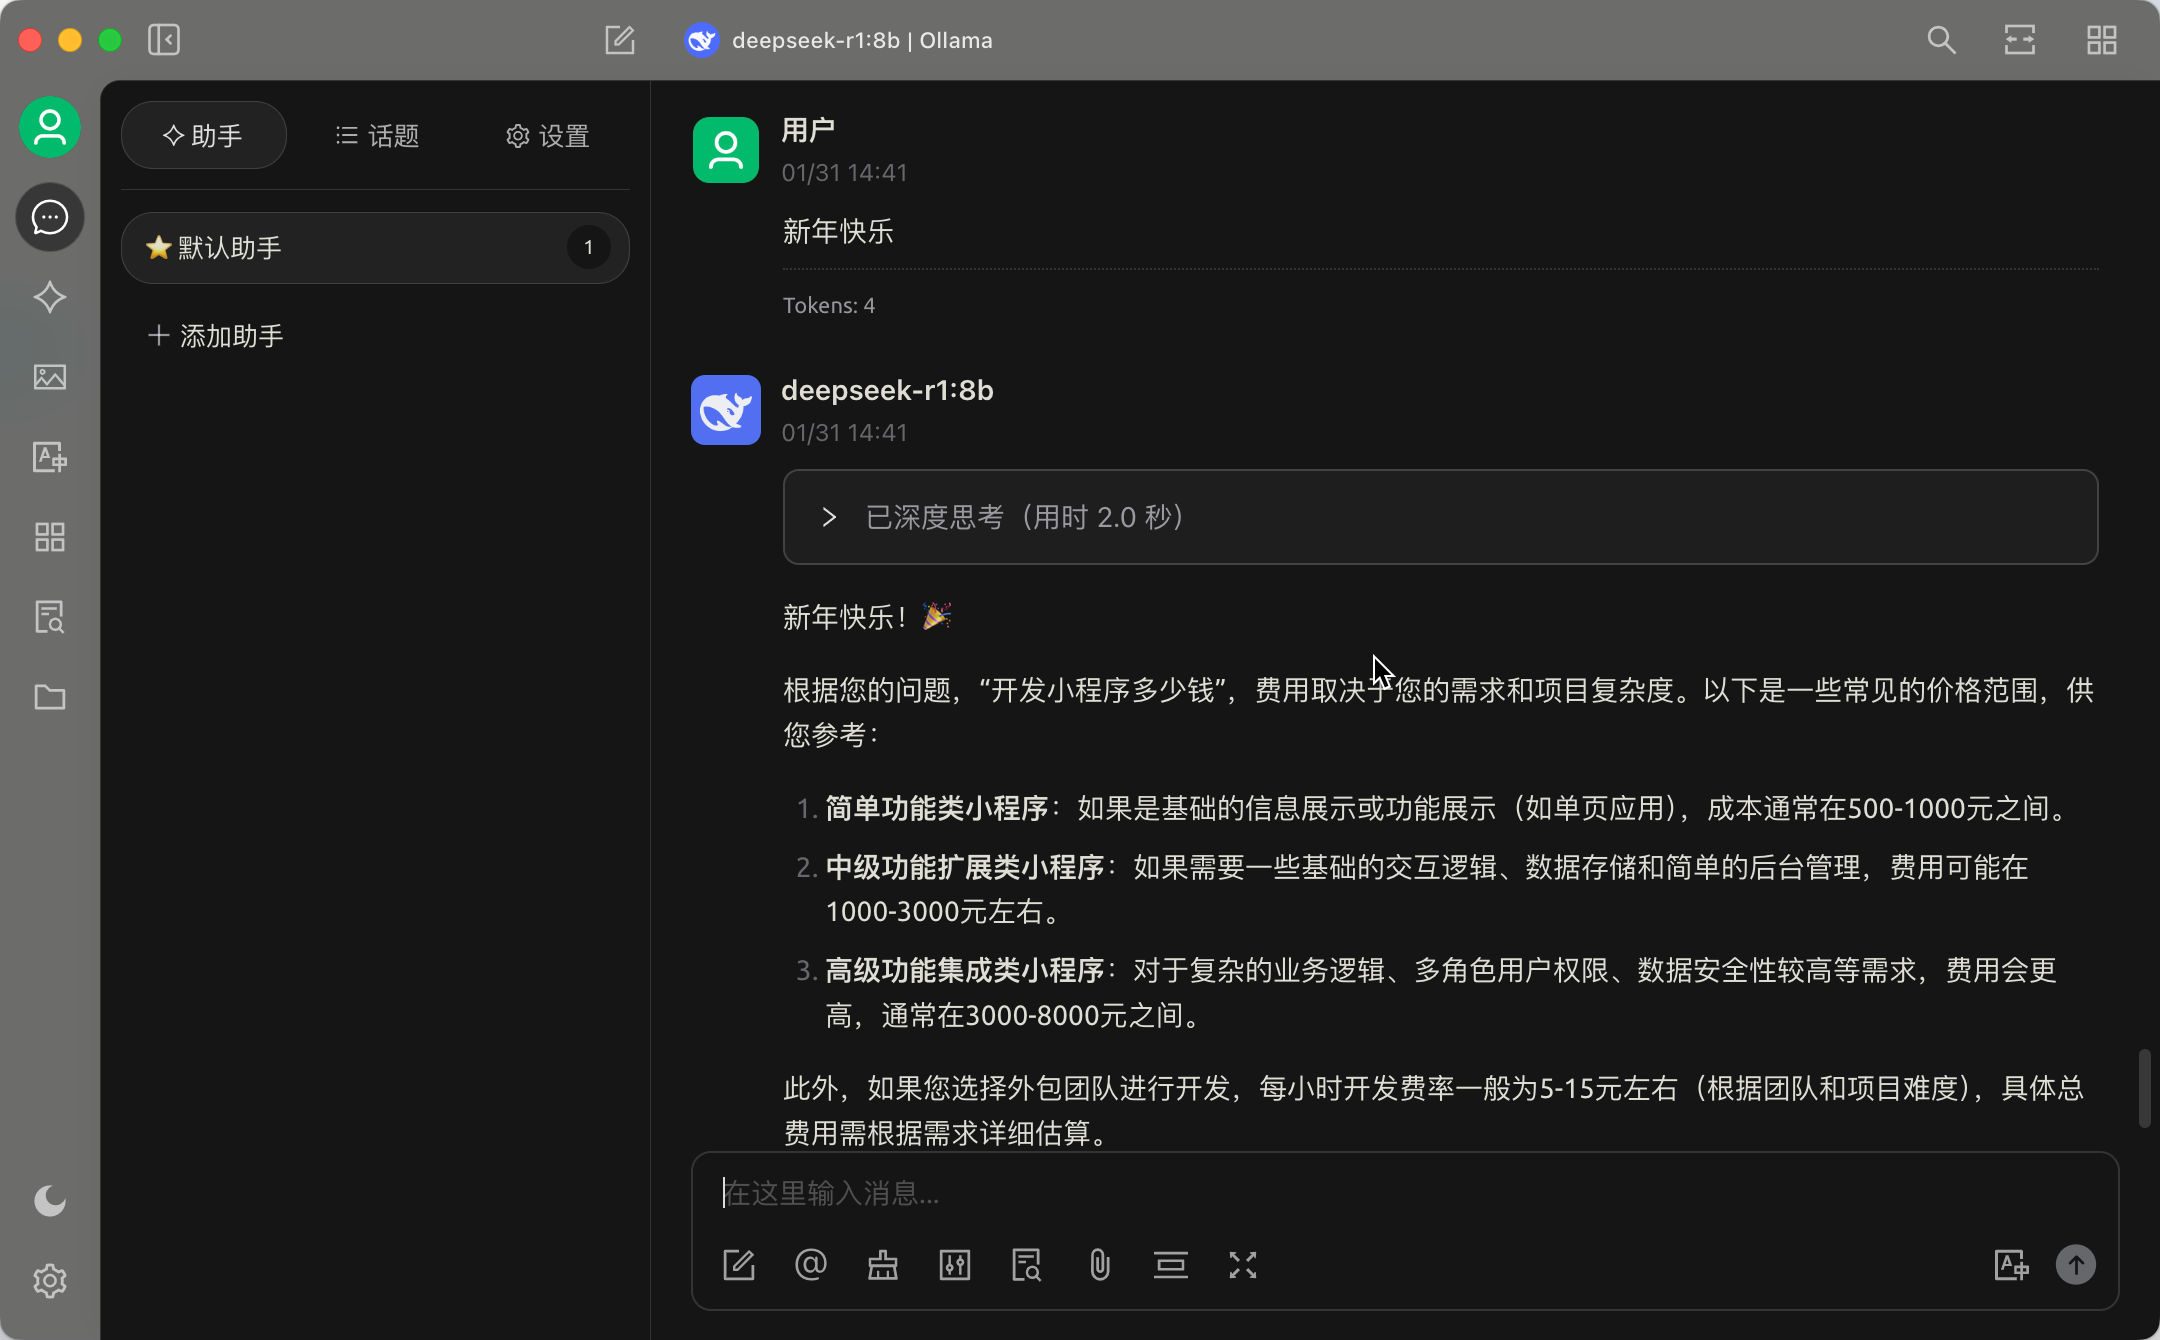Open the files folder icon in sidebar
The height and width of the screenshot is (1340, 2160).
coord(50,697)
